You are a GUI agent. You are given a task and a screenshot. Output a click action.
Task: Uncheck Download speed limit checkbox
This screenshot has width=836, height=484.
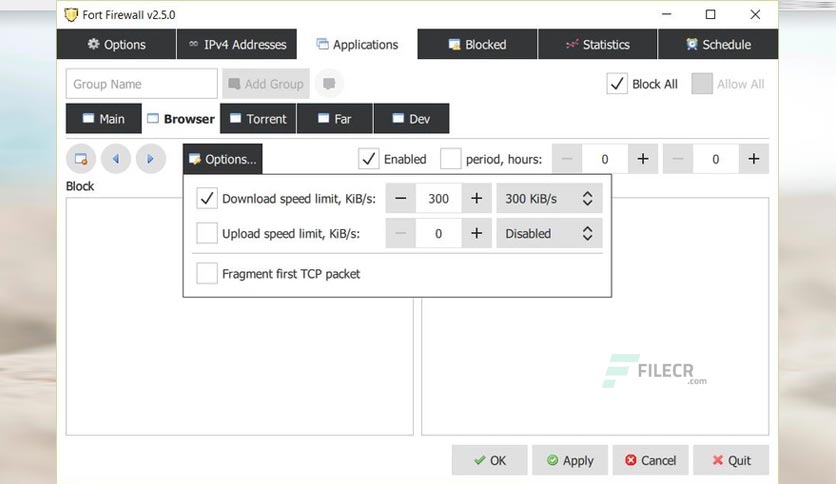point(207,199)
